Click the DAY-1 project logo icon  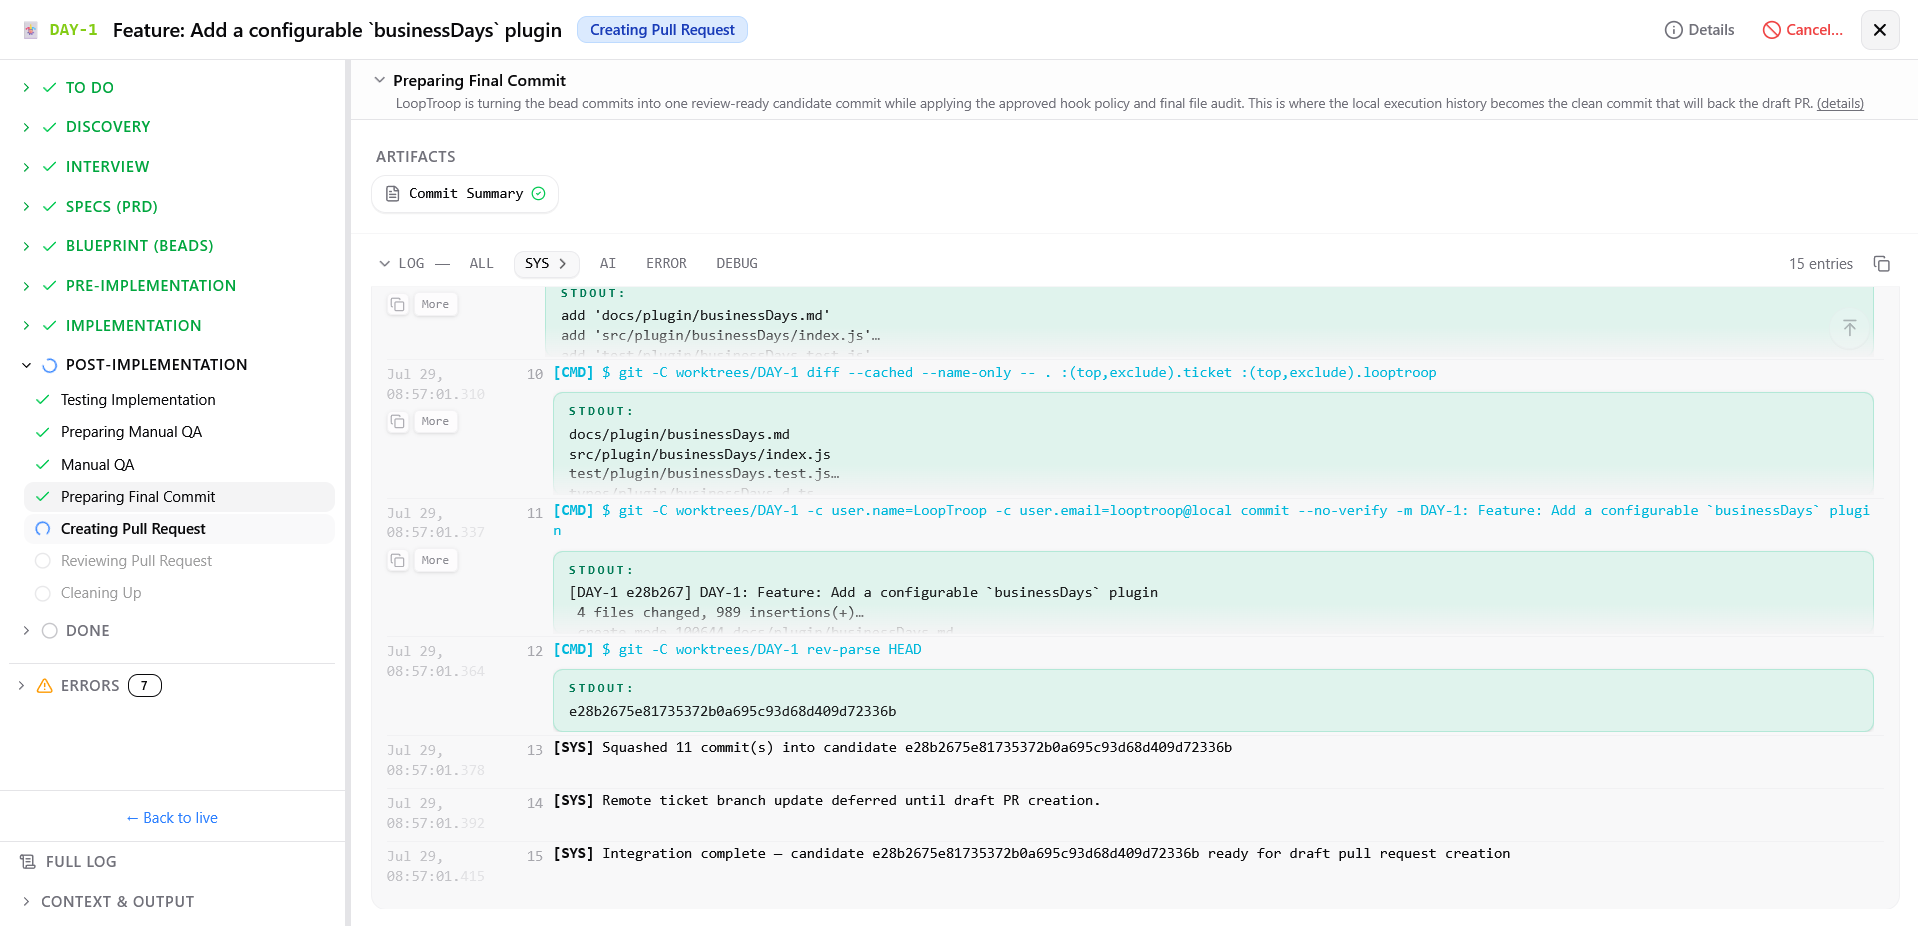coord(31,30)
